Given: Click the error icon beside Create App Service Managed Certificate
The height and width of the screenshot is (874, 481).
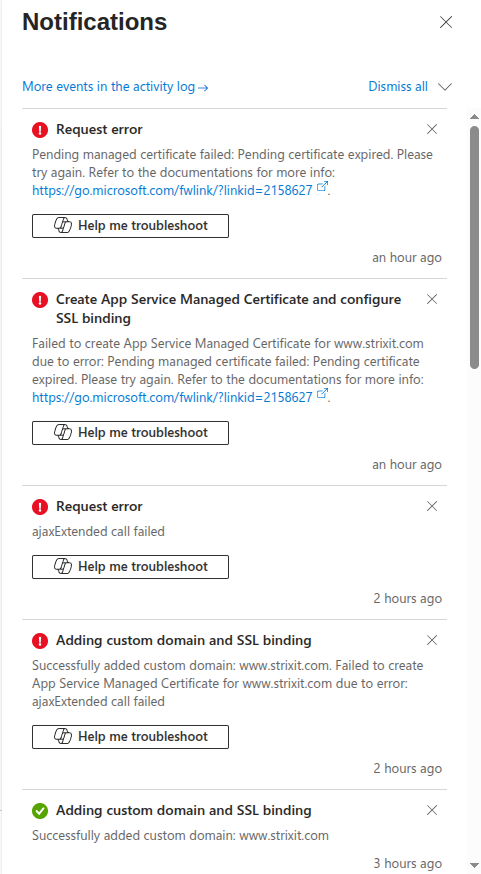Looking at the screenshot, I should point(40,300).
